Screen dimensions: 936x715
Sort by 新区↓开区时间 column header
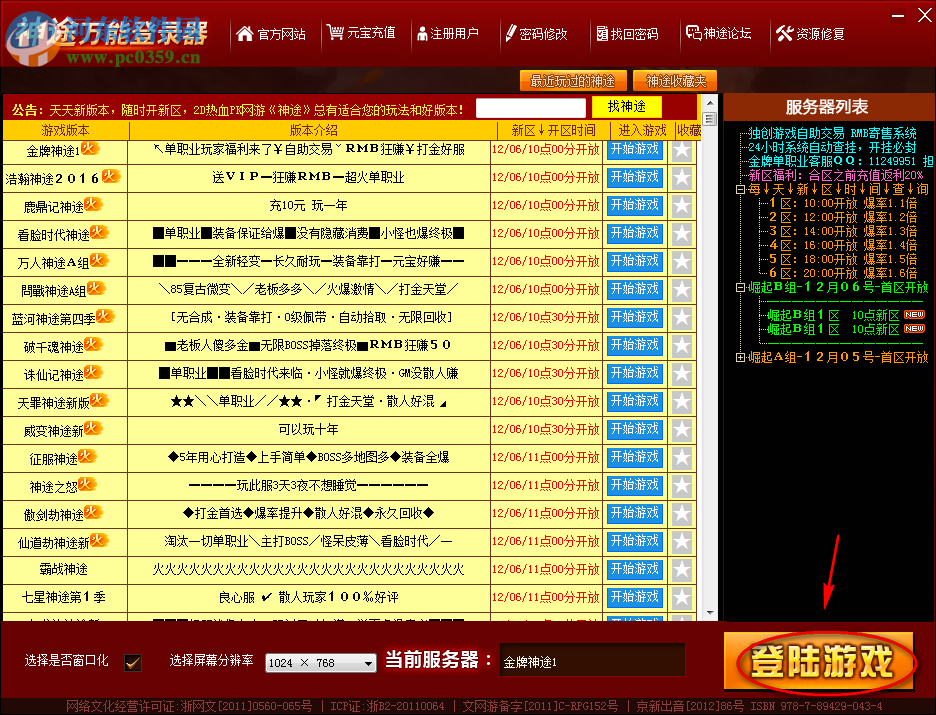pyautogui.click(x=553, y=130)
